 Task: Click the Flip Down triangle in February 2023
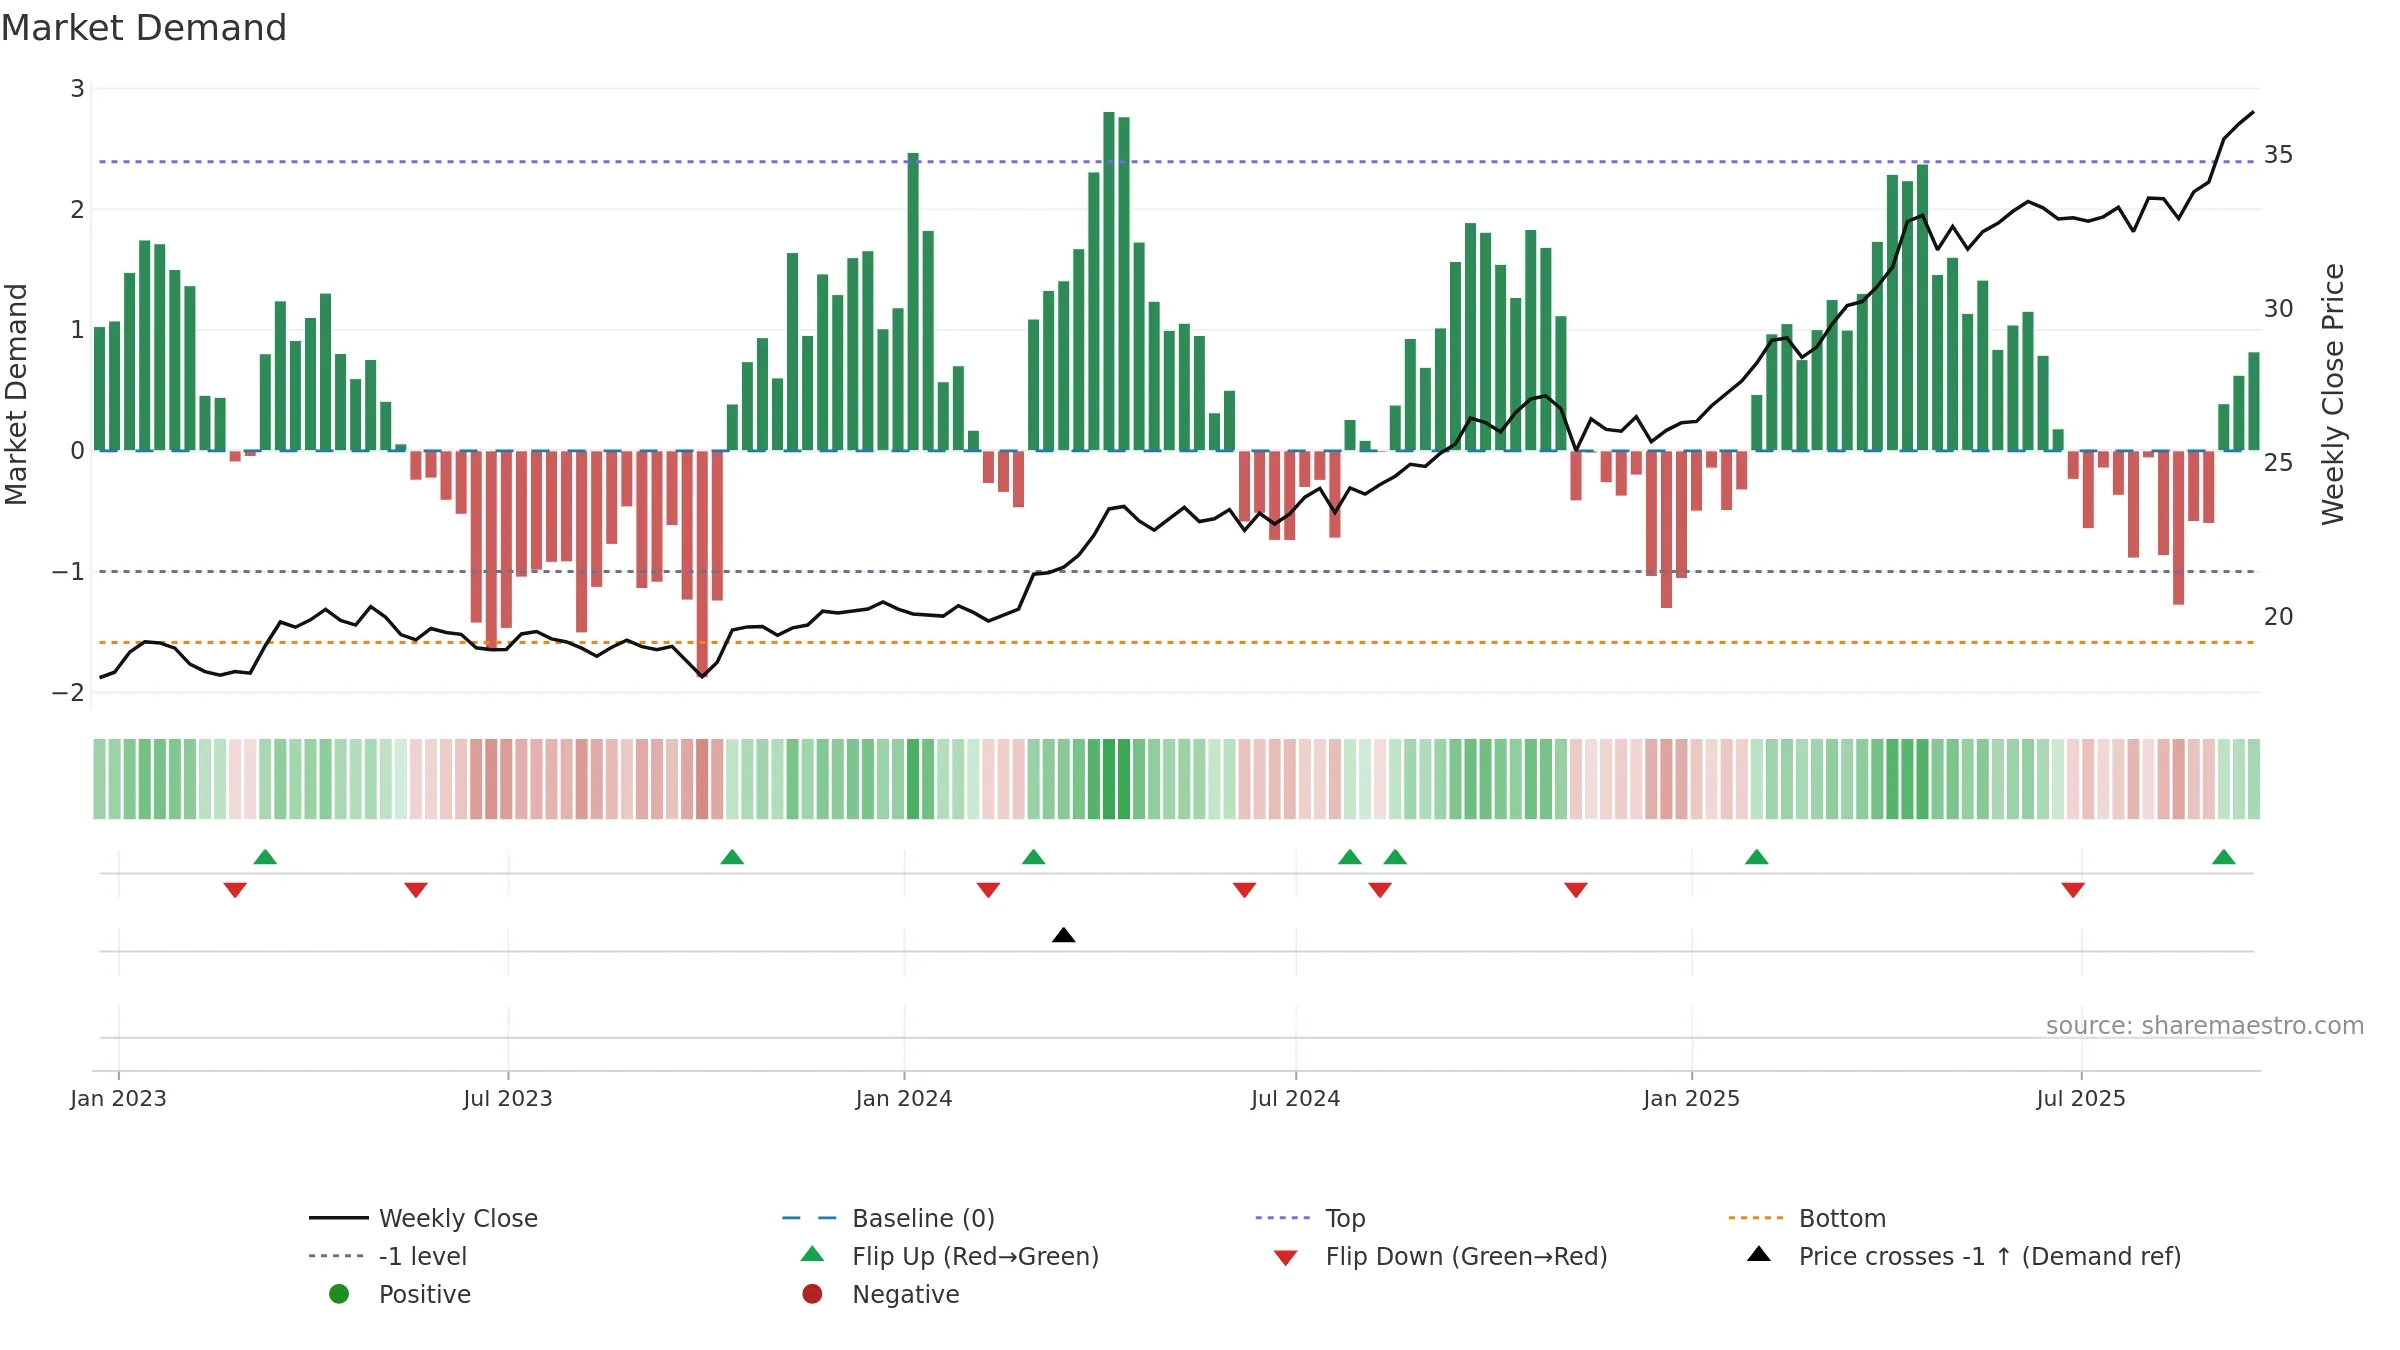pyautogui.click(x=235, y=890)
